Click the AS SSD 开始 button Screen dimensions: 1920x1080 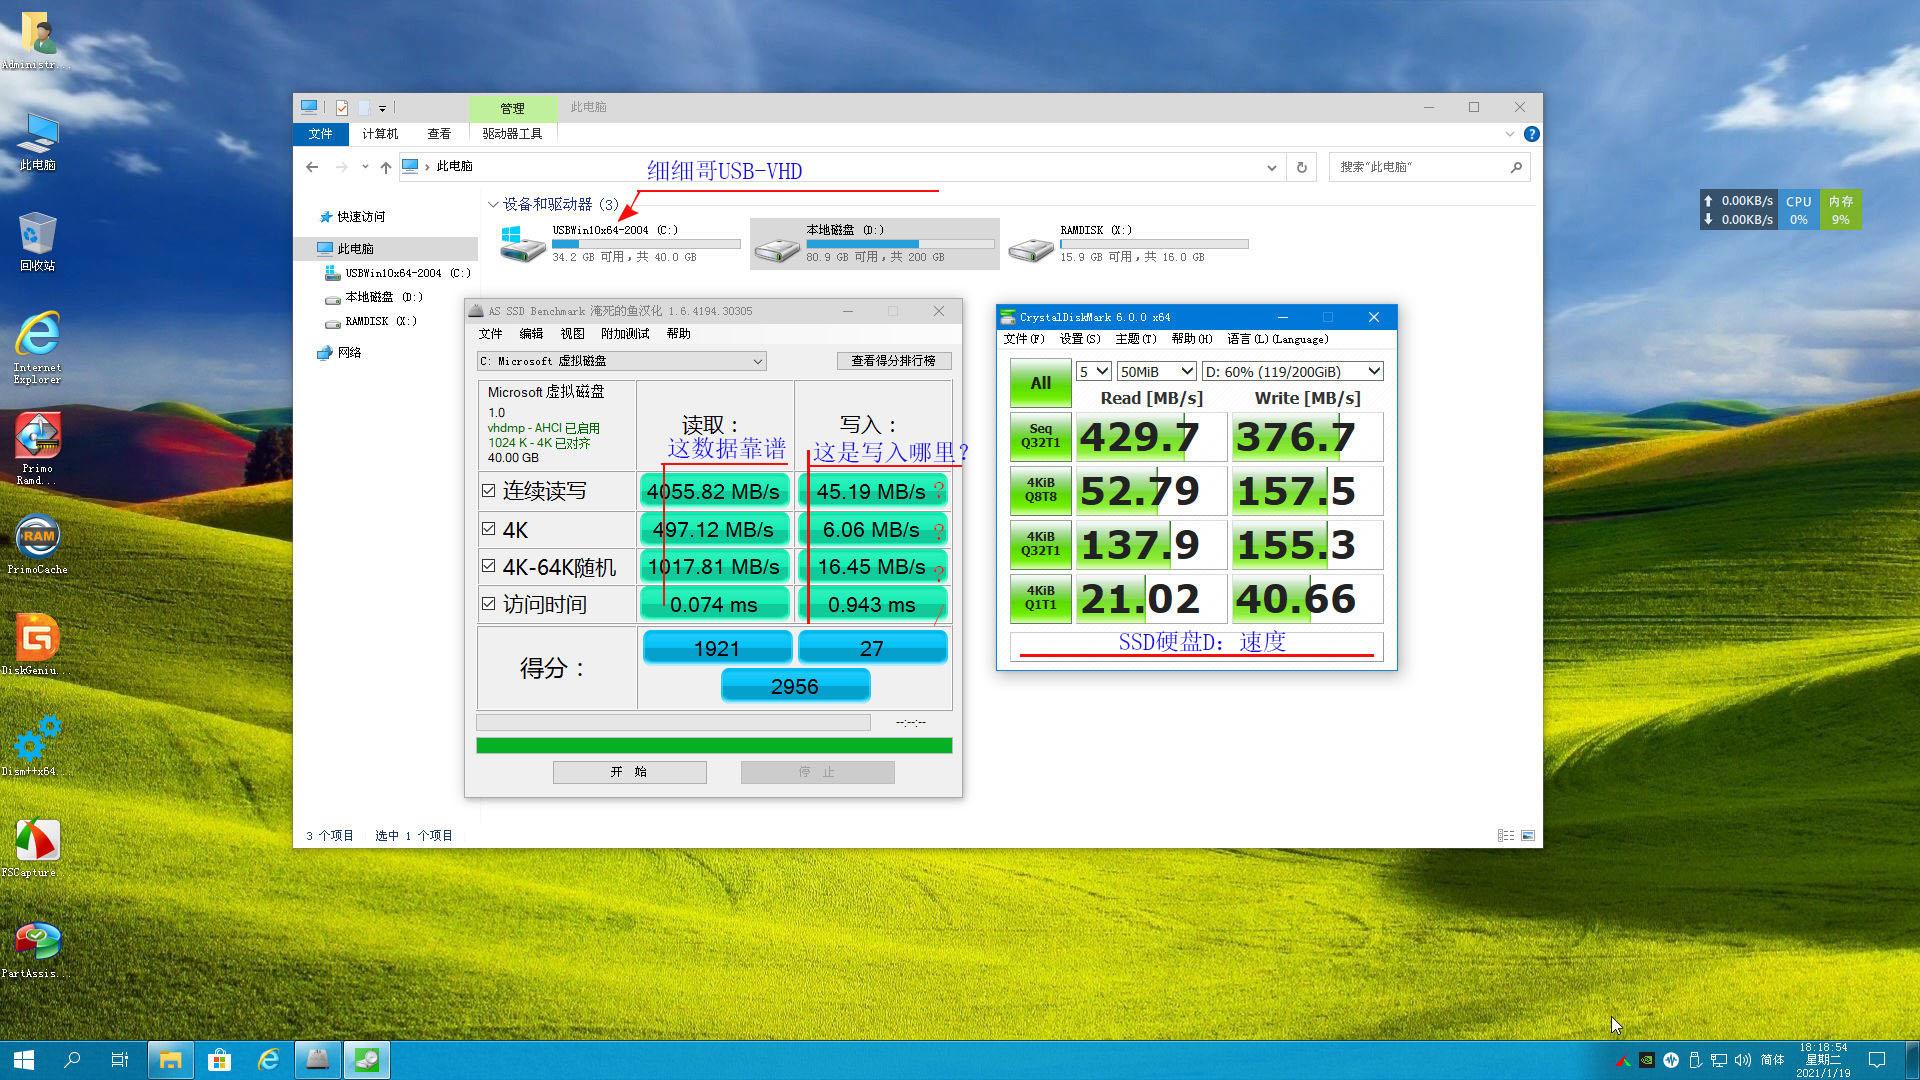coord(629,772)
